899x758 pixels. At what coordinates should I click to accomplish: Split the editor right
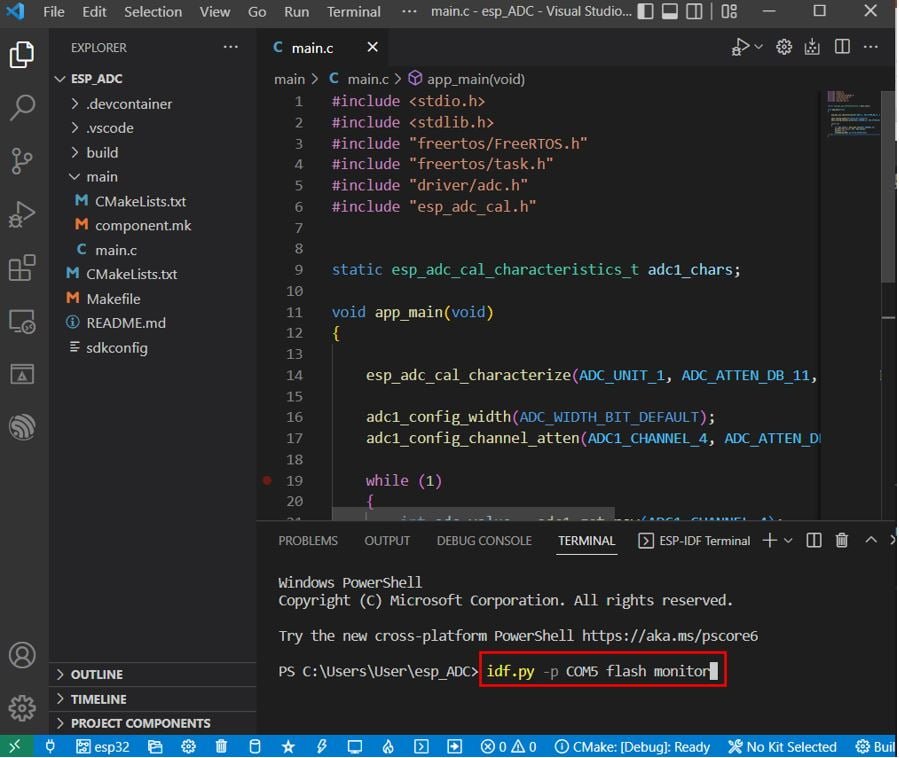tap(842, 47)
